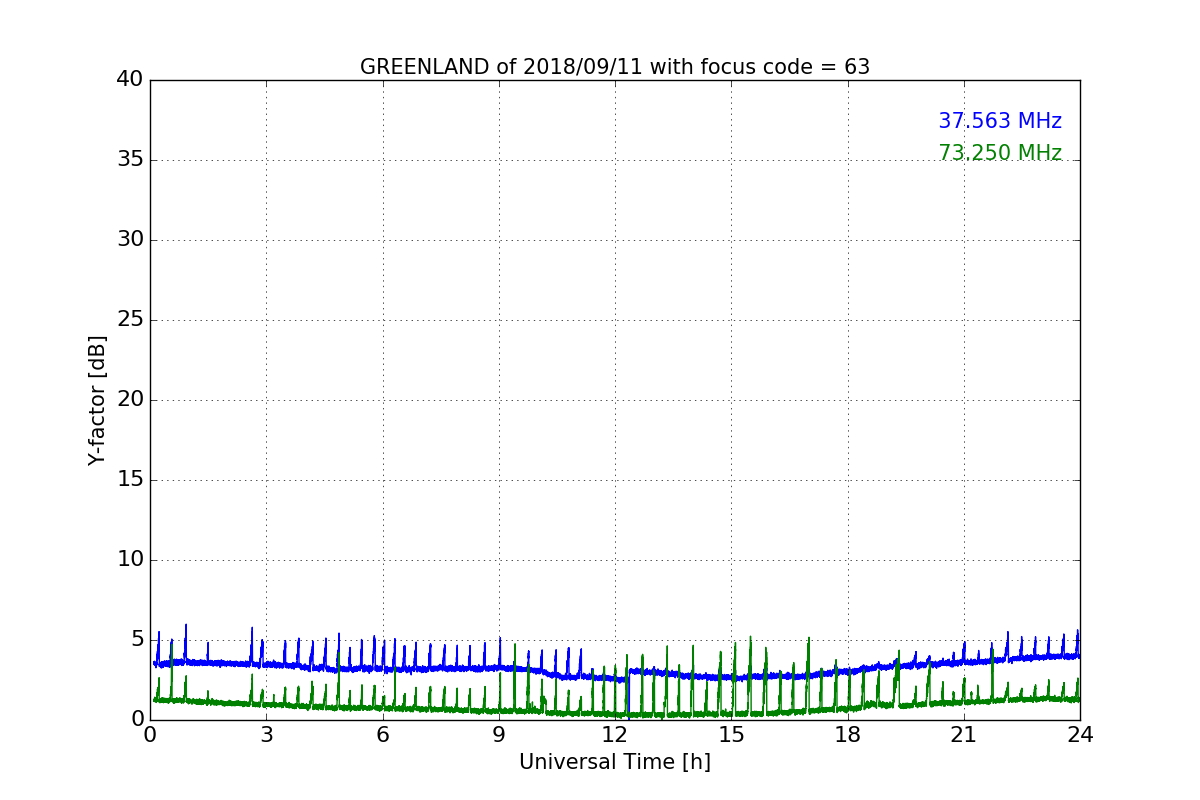Image resolution: width=1200 pixels, height=800 pixels.
Task: Click the y-axis tick label 15
Action: pos(130,480)
